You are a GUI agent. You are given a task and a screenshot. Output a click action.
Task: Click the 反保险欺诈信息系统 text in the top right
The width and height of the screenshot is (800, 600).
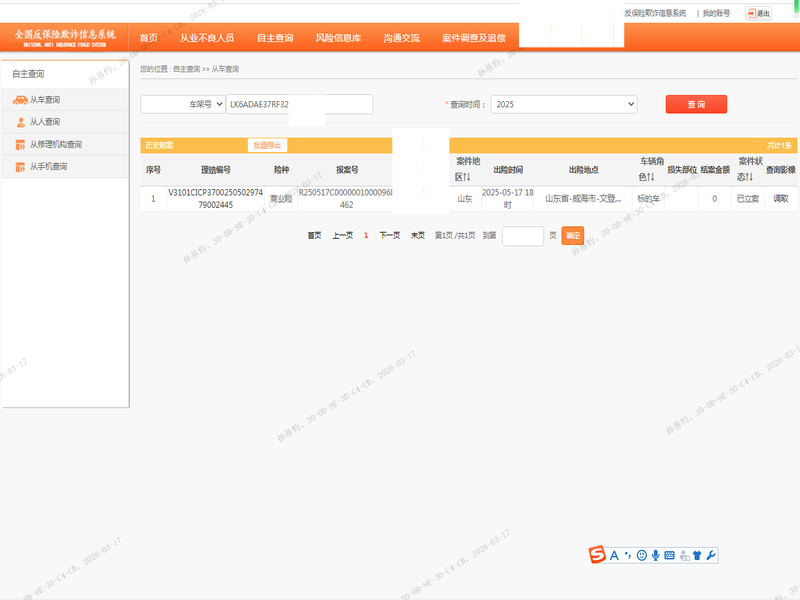pos(655,13)
